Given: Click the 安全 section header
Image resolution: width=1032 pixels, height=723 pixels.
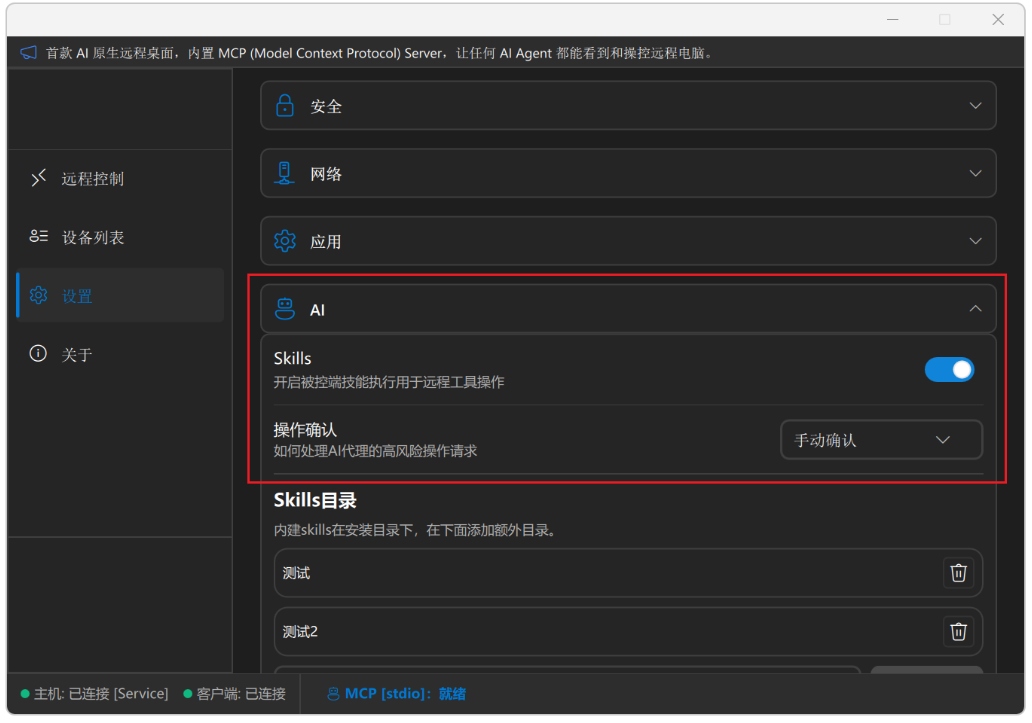Looking at the screenshot, I should 628,106.
